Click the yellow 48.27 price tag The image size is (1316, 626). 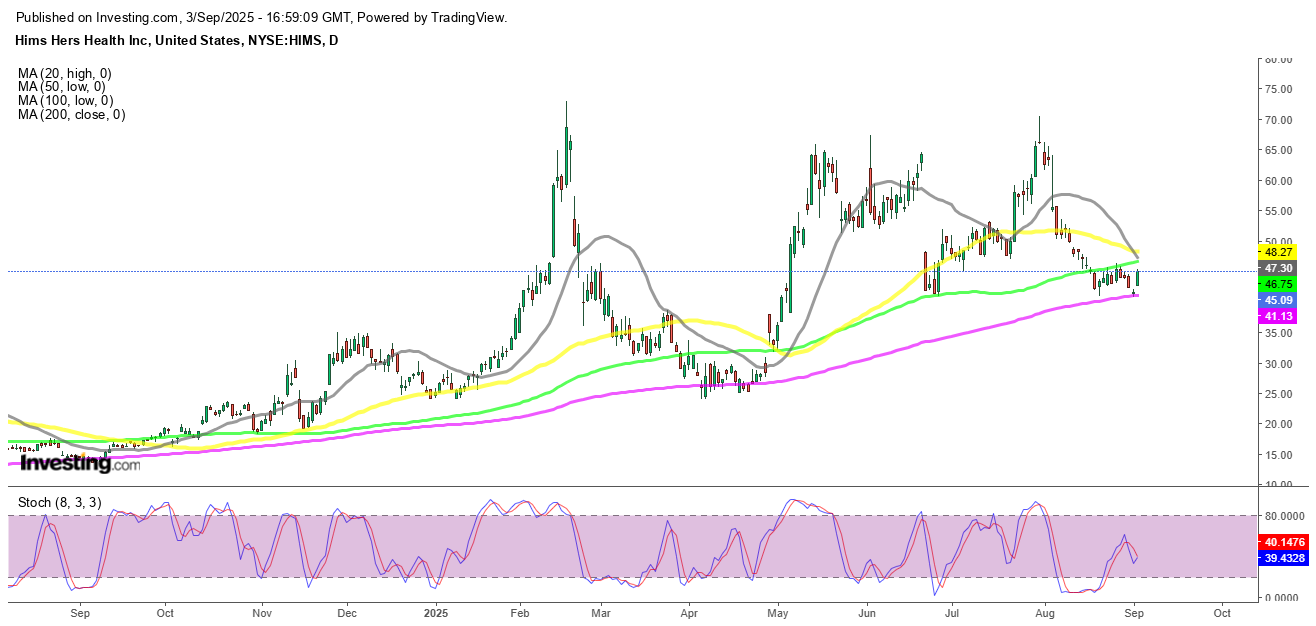(x=1279, y=253)
